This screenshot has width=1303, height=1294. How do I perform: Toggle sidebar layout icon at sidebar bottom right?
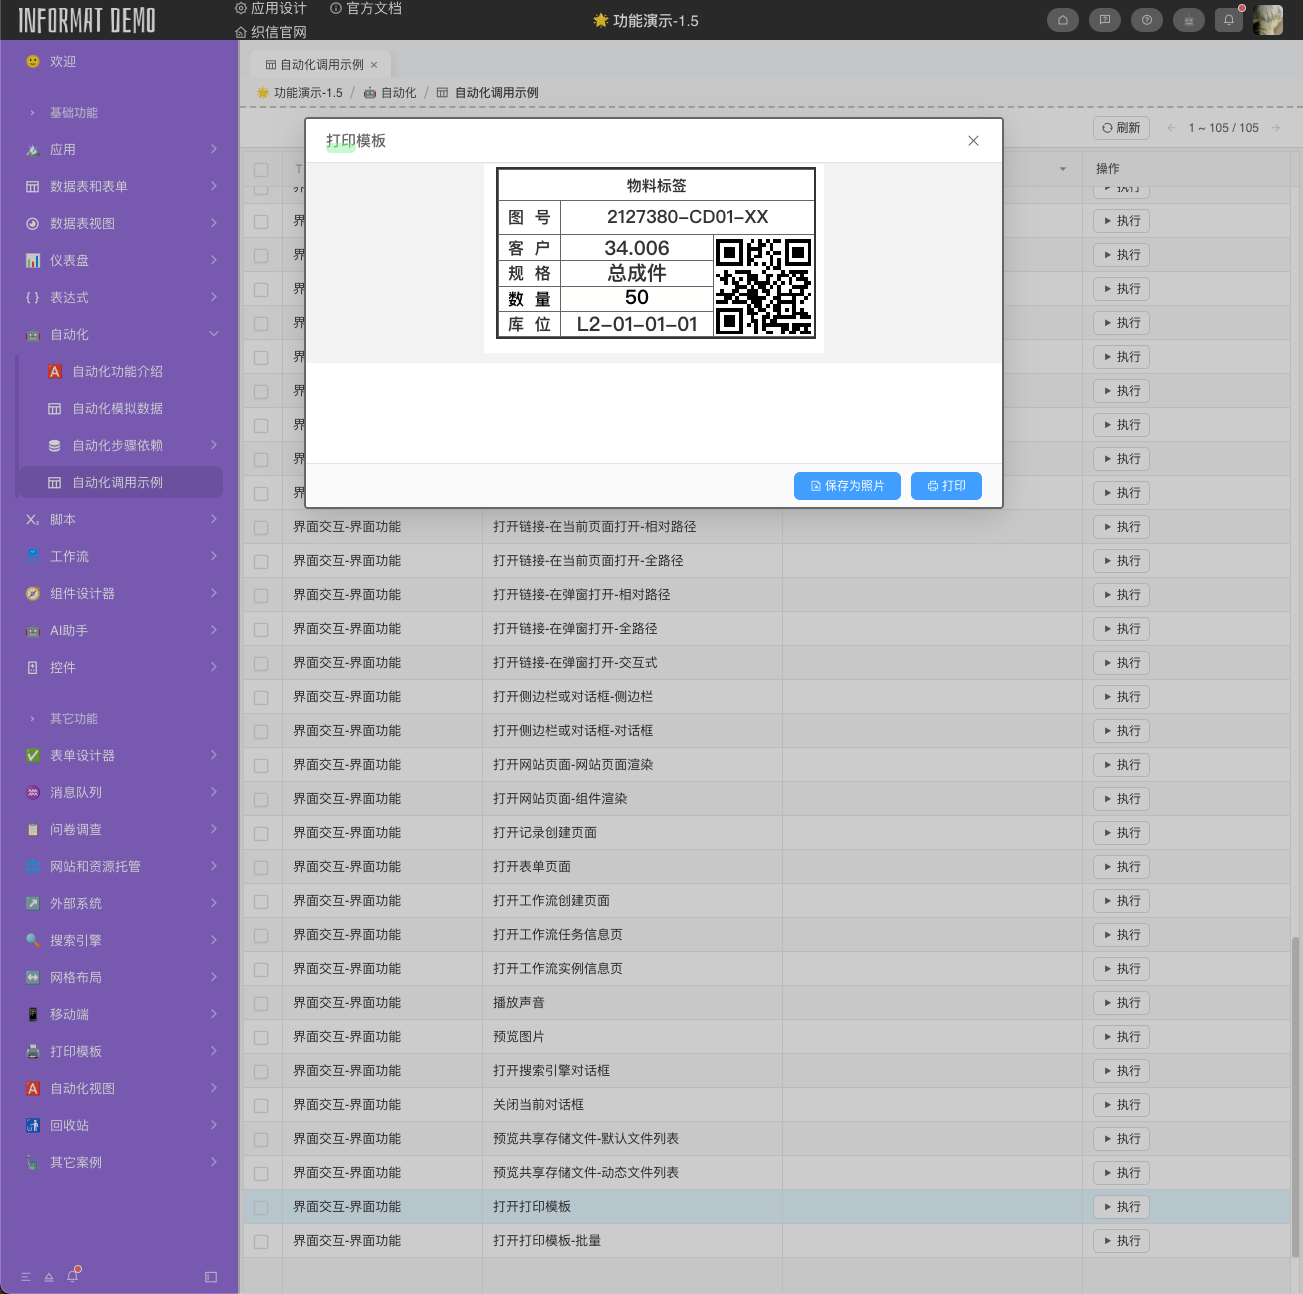210,1277
